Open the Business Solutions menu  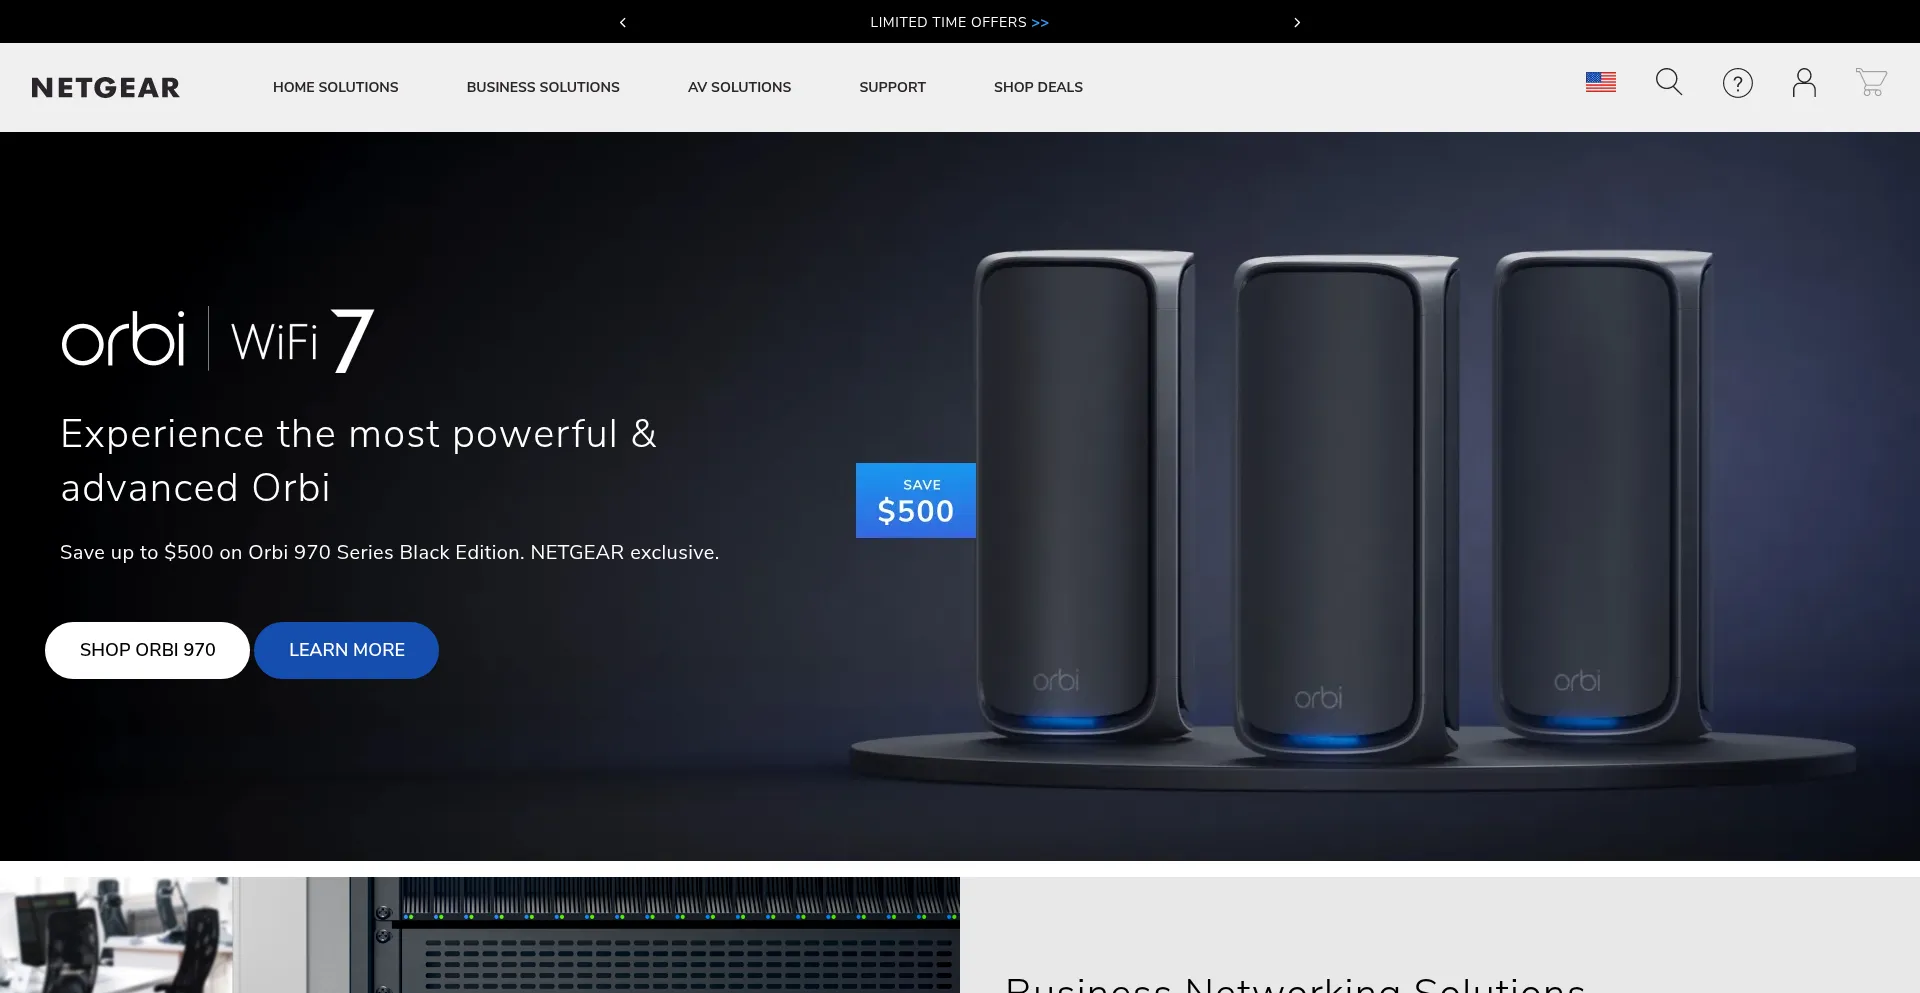coord(543,87)
